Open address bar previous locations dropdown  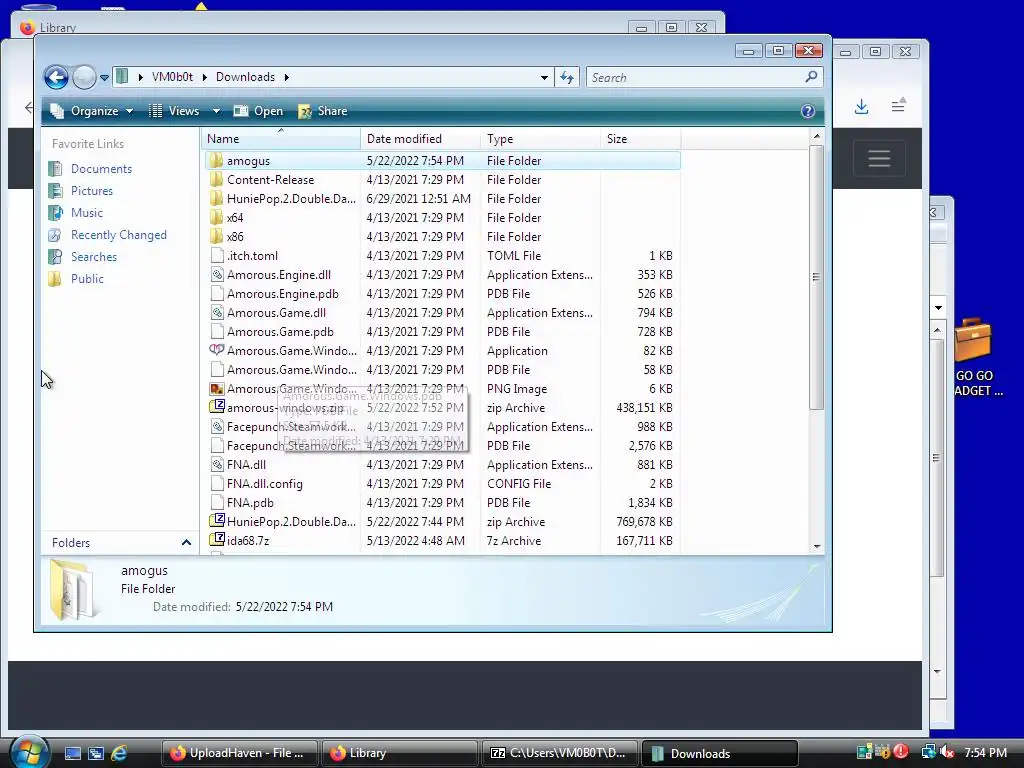pos(544,78)
